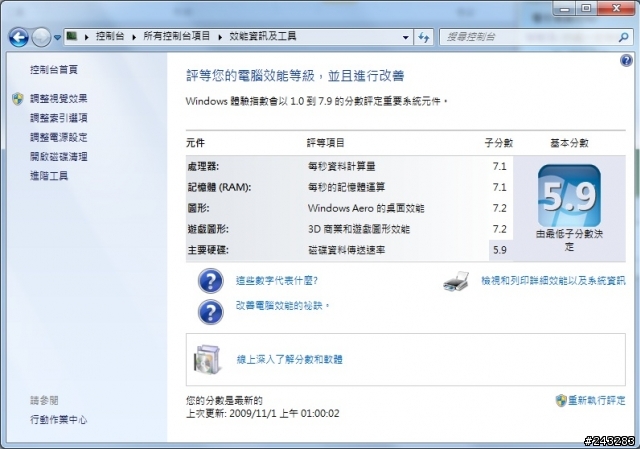Open 行動作業中心 under 請參閱

pyautogui.click(x=59, y=420)
